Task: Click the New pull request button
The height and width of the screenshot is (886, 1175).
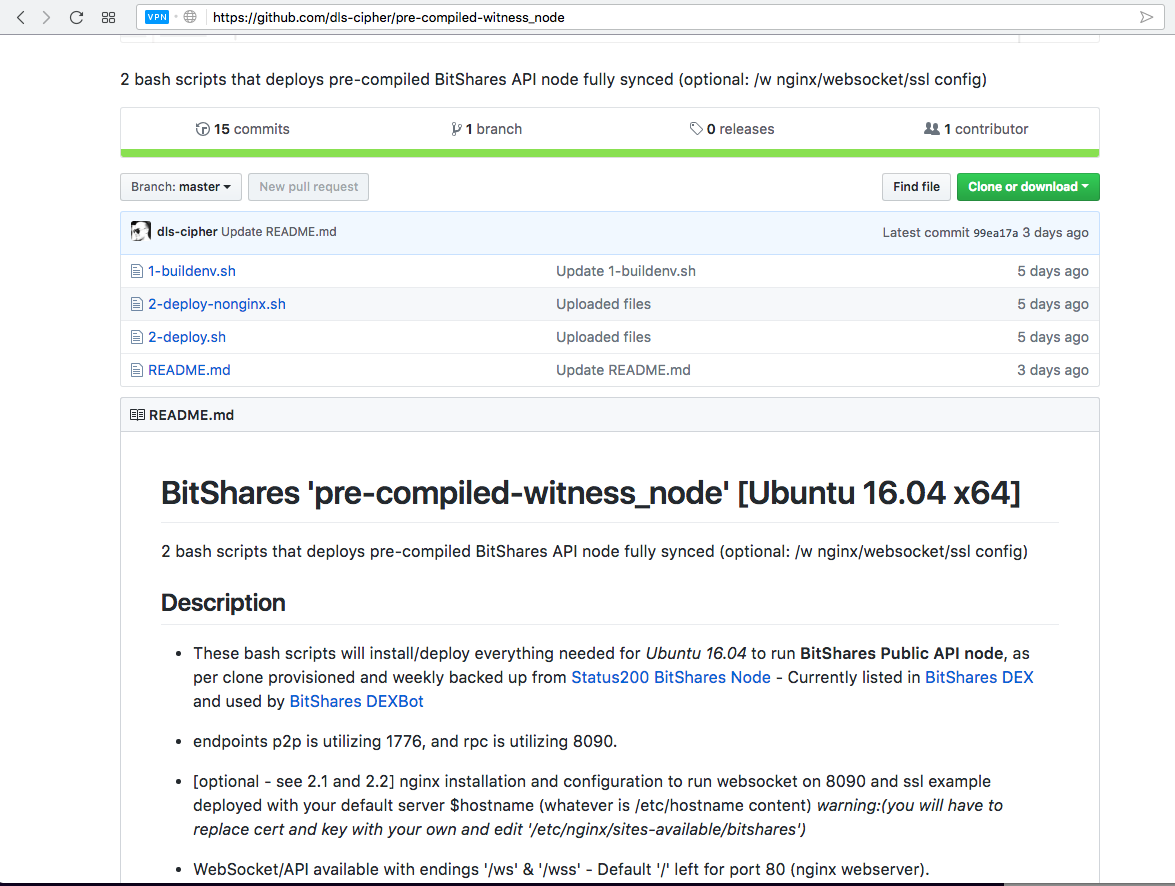Action: [x=309, y=187]
